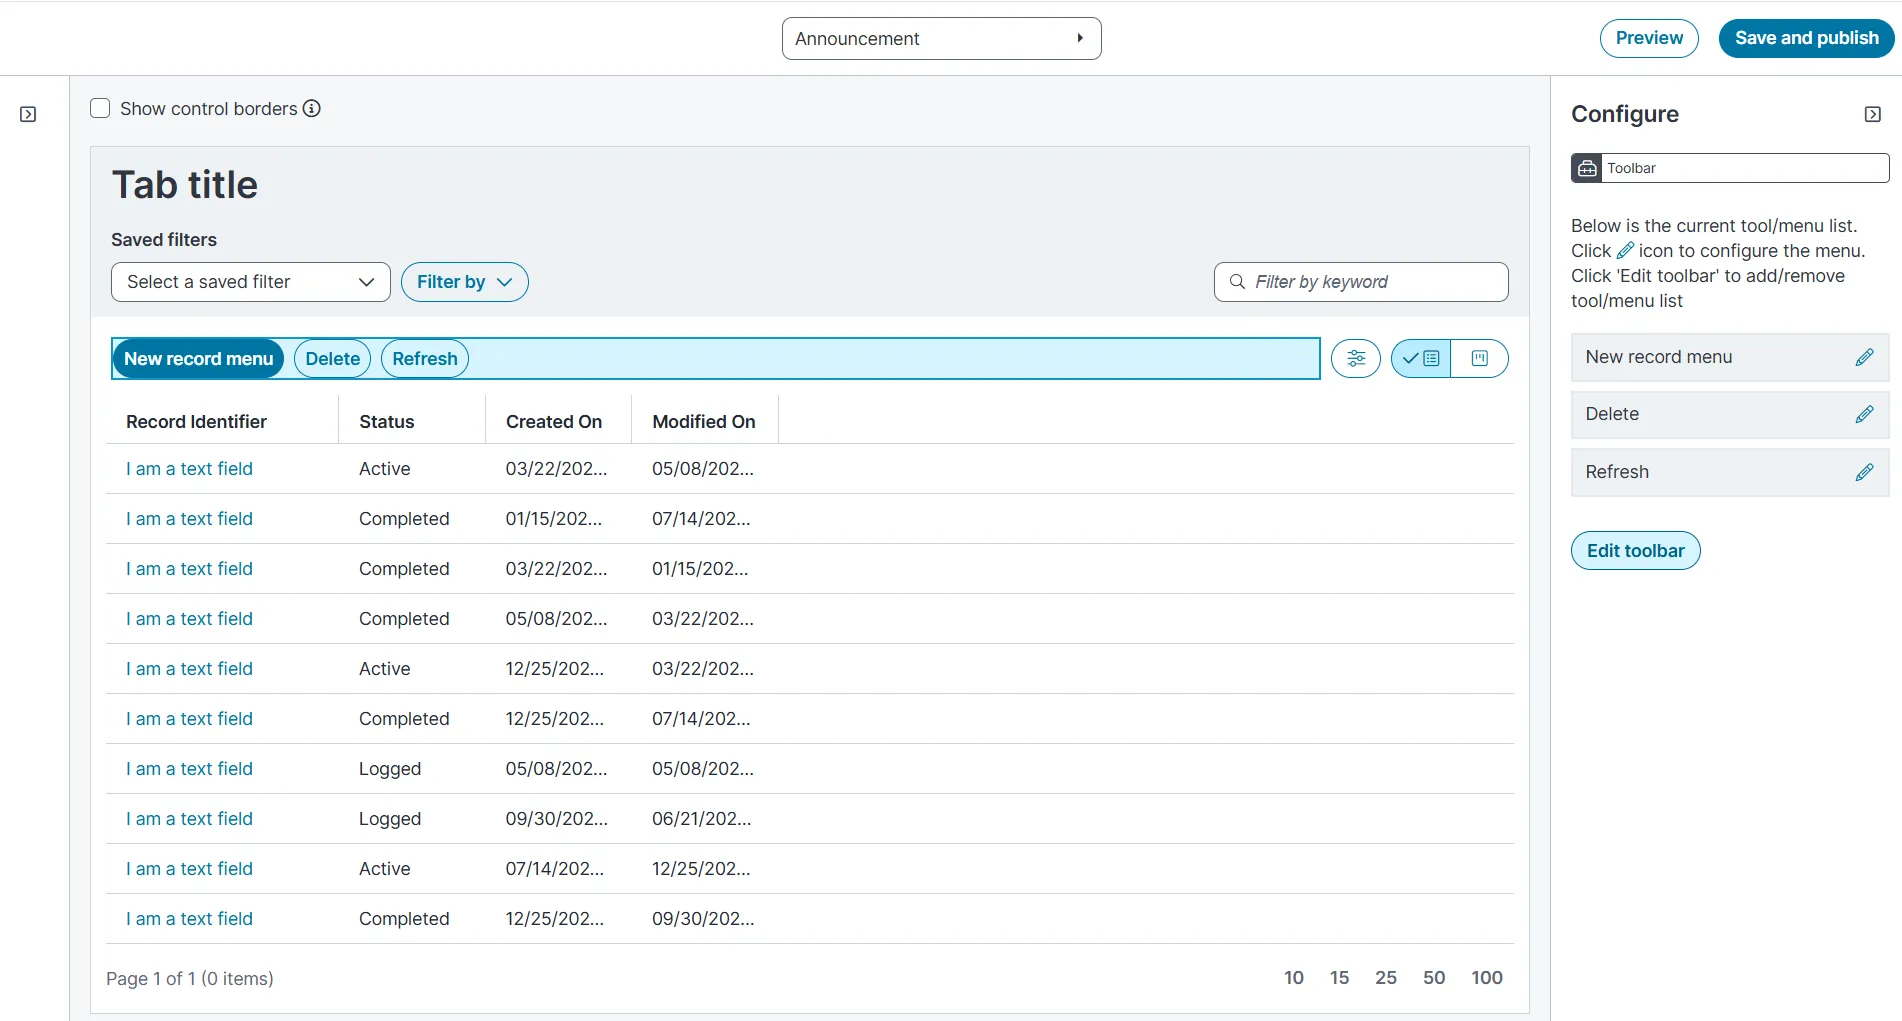Image resolution: width=1902 pixels, height=1021 pixels.
Task: Open text field link created 03/22, Active
Action: coord(189,469)
